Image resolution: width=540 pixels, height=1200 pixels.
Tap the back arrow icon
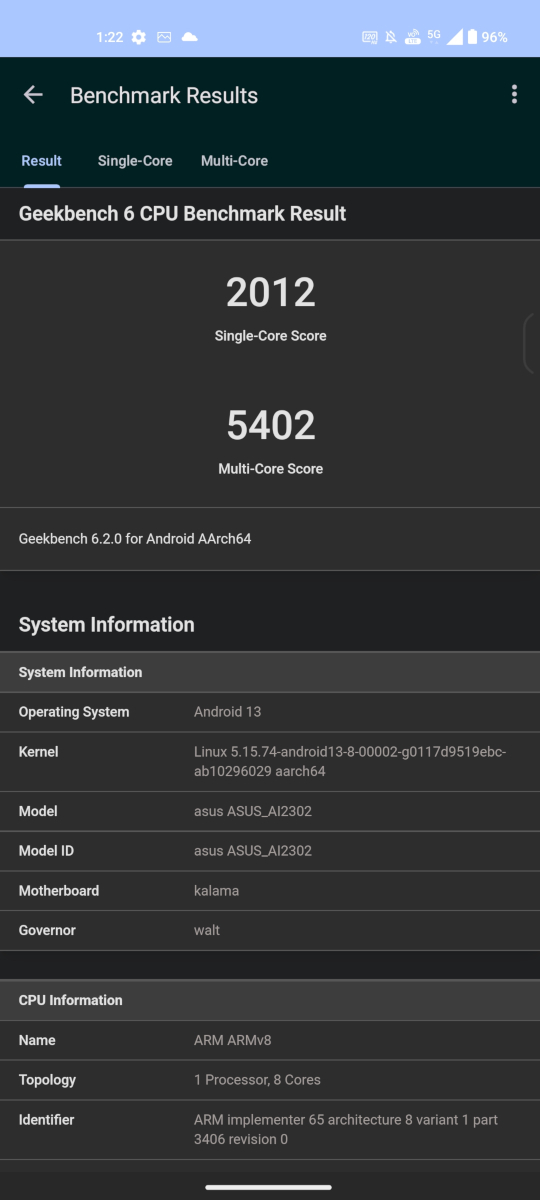[x=33, y=95]
